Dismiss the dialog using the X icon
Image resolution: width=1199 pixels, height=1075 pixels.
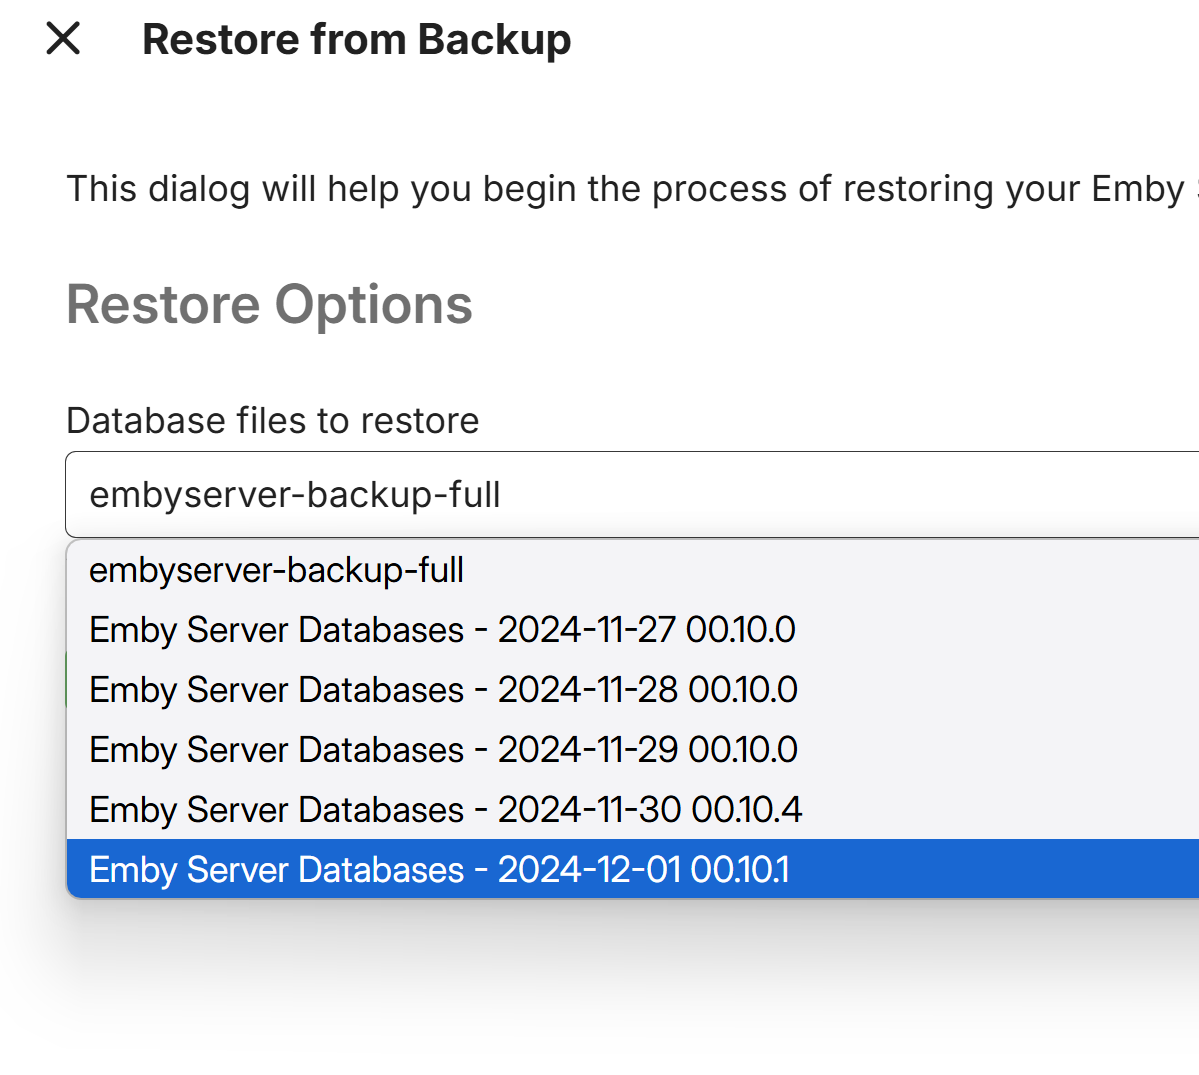(x=63, y=39)
